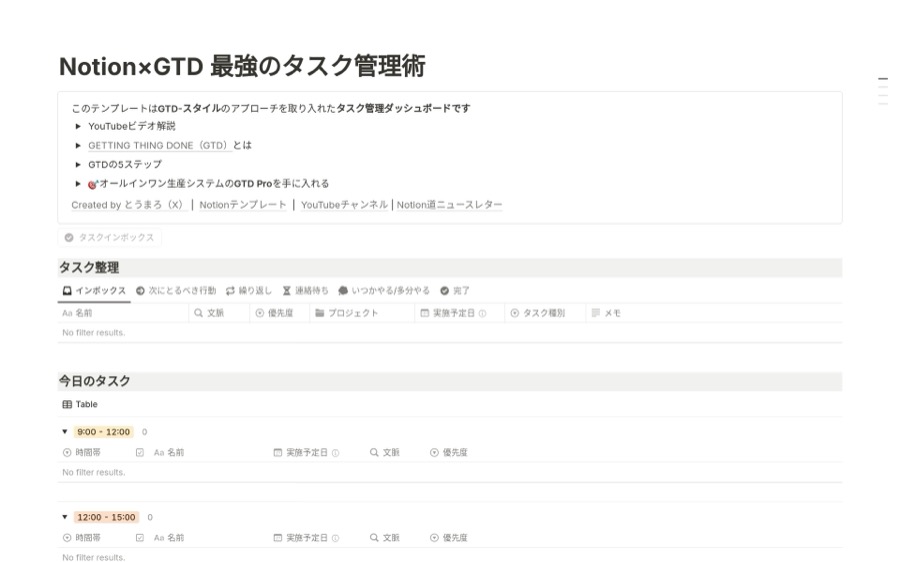This screenshot has width=900, height=562.
Task: Open the YouTubeチャンネル link
Action: tap(344, 205)
